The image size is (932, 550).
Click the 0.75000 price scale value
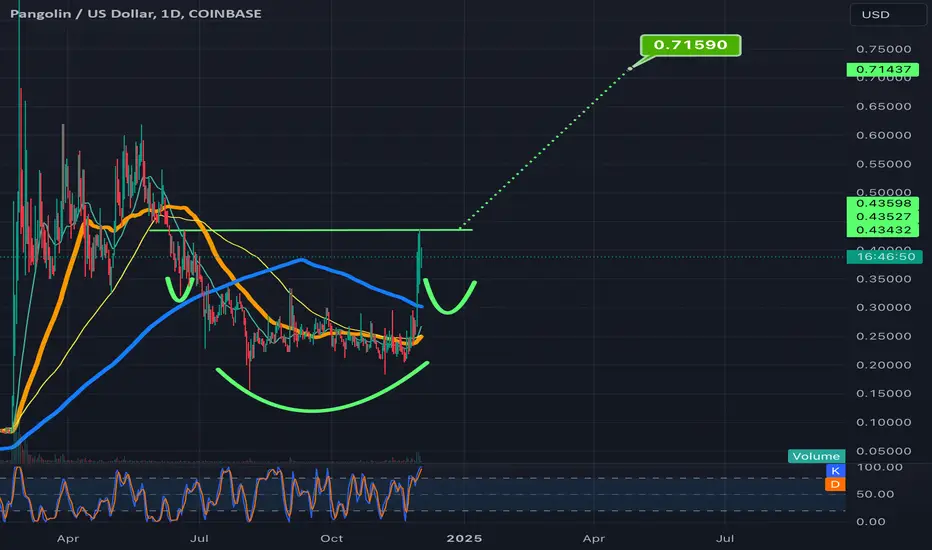(x=883, y=49)
